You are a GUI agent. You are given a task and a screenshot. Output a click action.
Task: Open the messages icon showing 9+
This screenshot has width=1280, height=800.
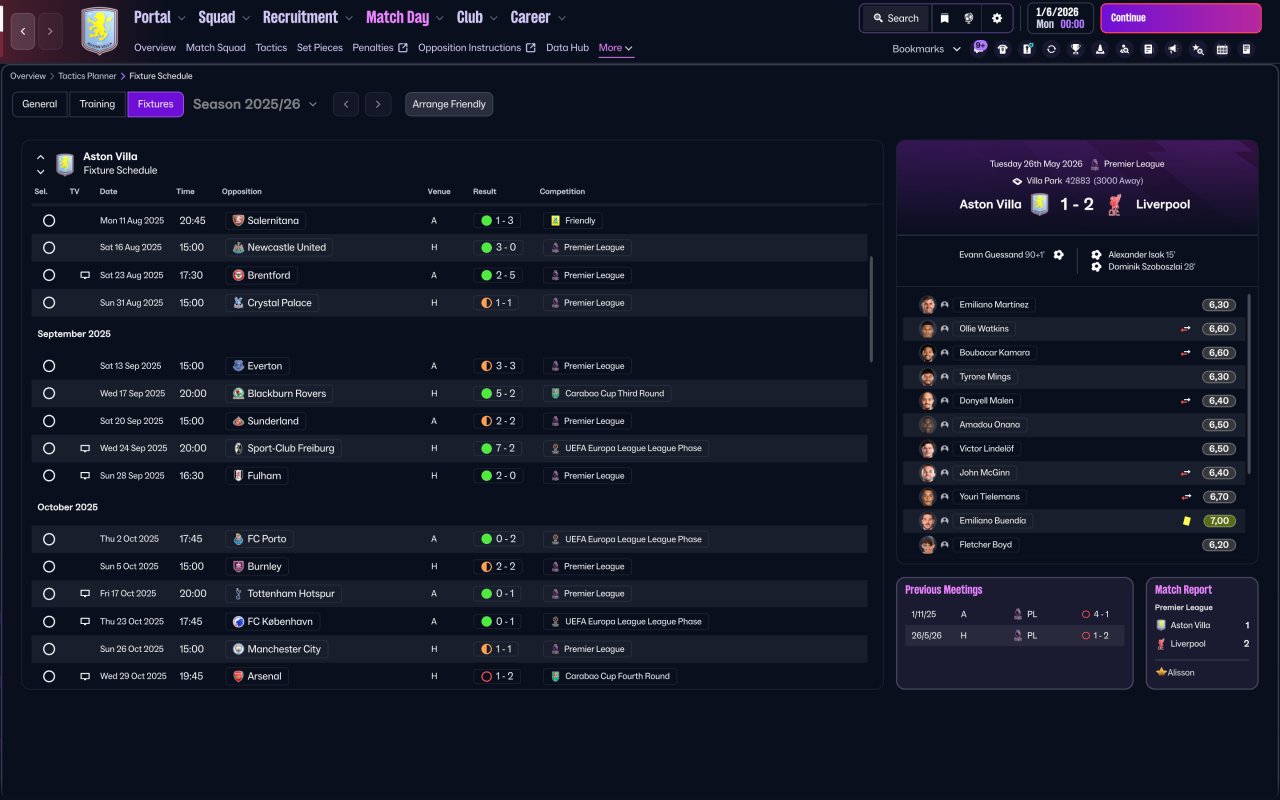[x=979, y=48]
